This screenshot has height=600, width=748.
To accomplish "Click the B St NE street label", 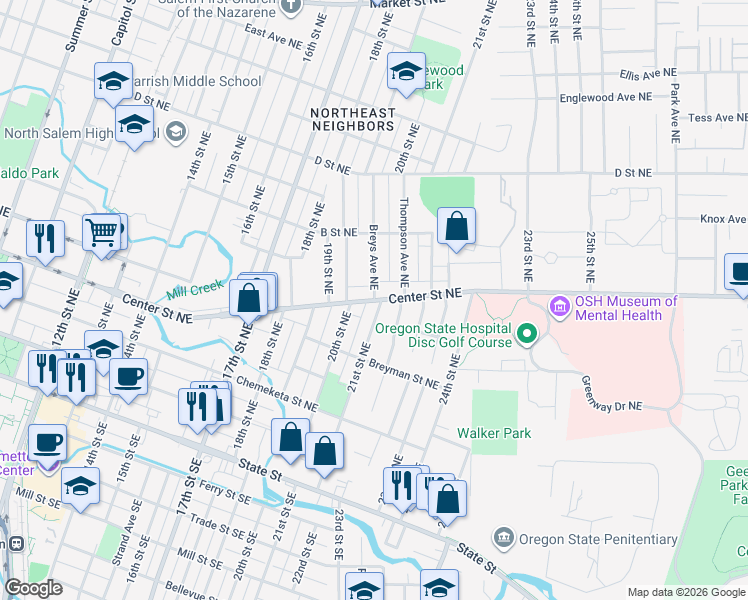I will (x=339, y=232).
